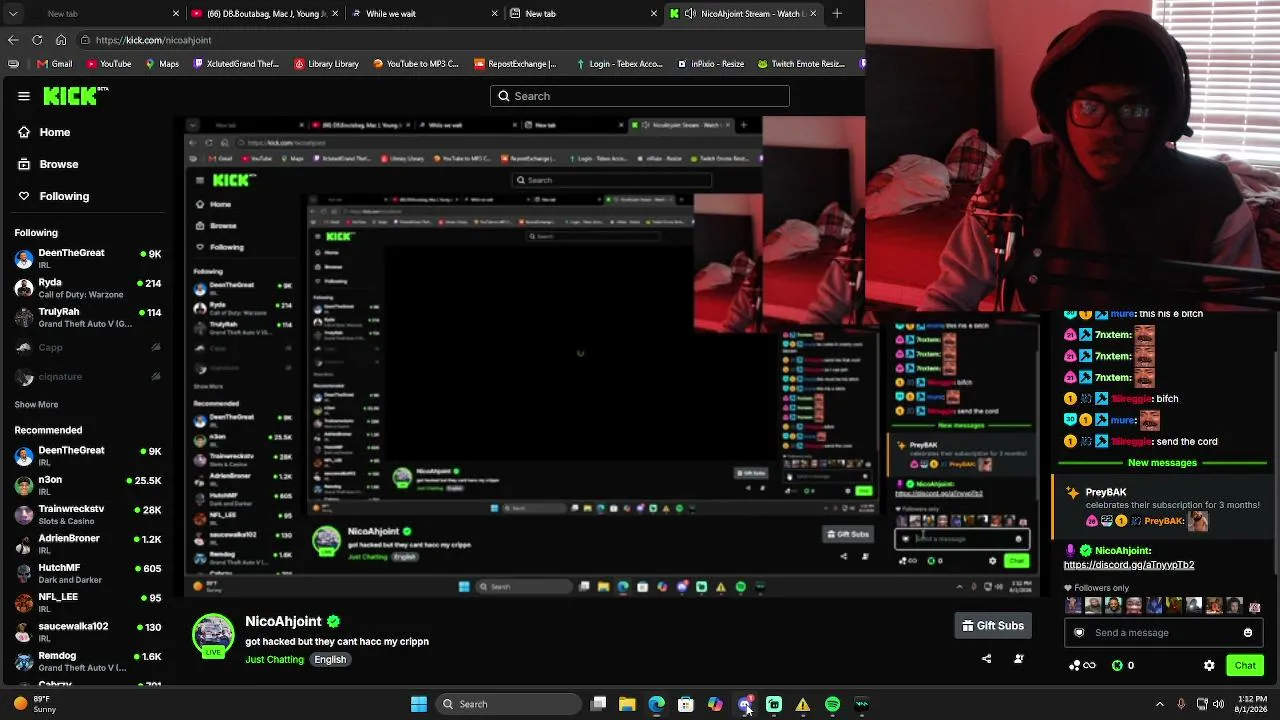Go to the Kick logo homepage
1280x720 pixels.
[76, 96]
